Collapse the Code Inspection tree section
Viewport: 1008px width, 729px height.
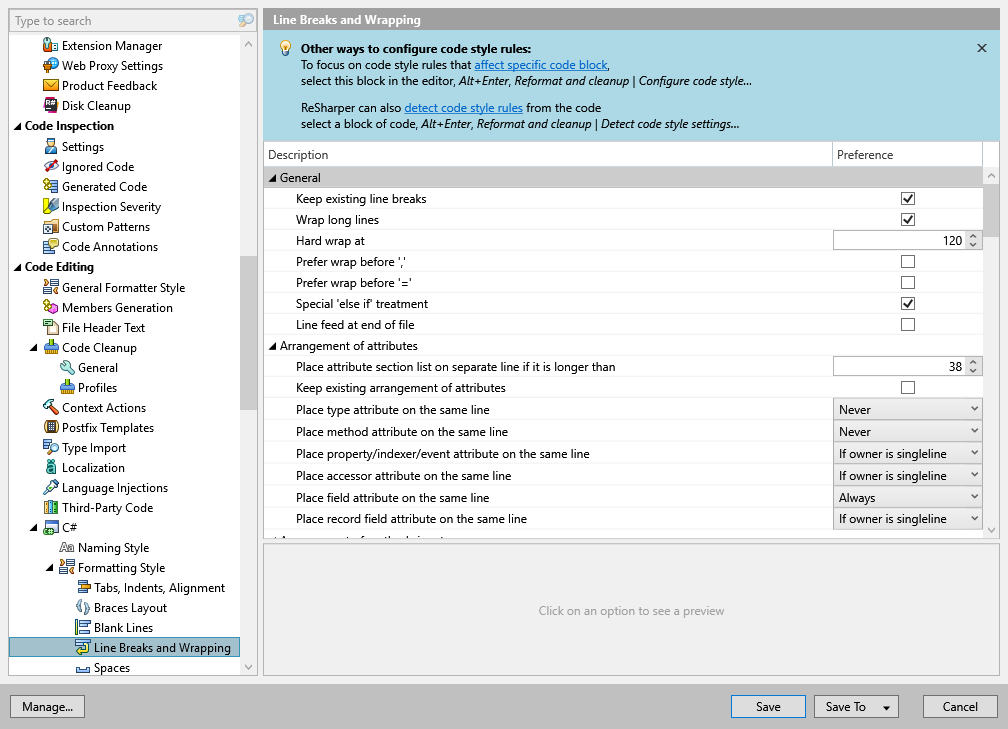point(17,126)
